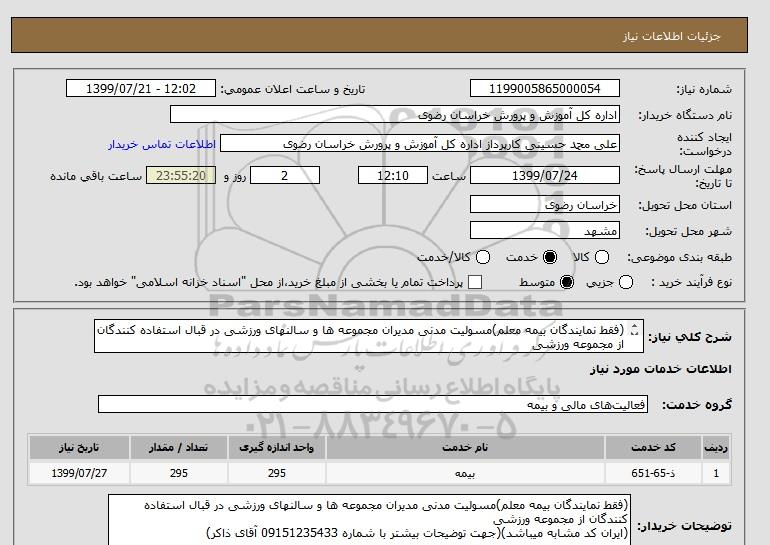
Task: Click the buyer notes text area
Action: coord(369,520)
